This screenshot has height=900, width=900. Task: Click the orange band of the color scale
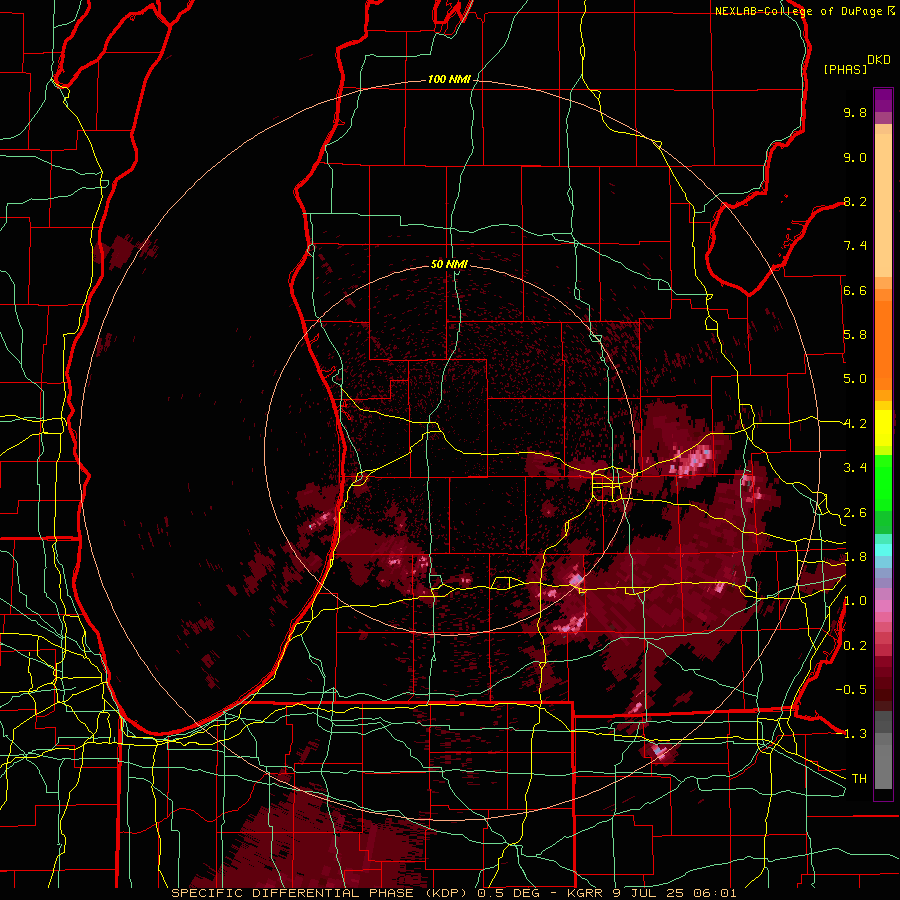point(883,346)
